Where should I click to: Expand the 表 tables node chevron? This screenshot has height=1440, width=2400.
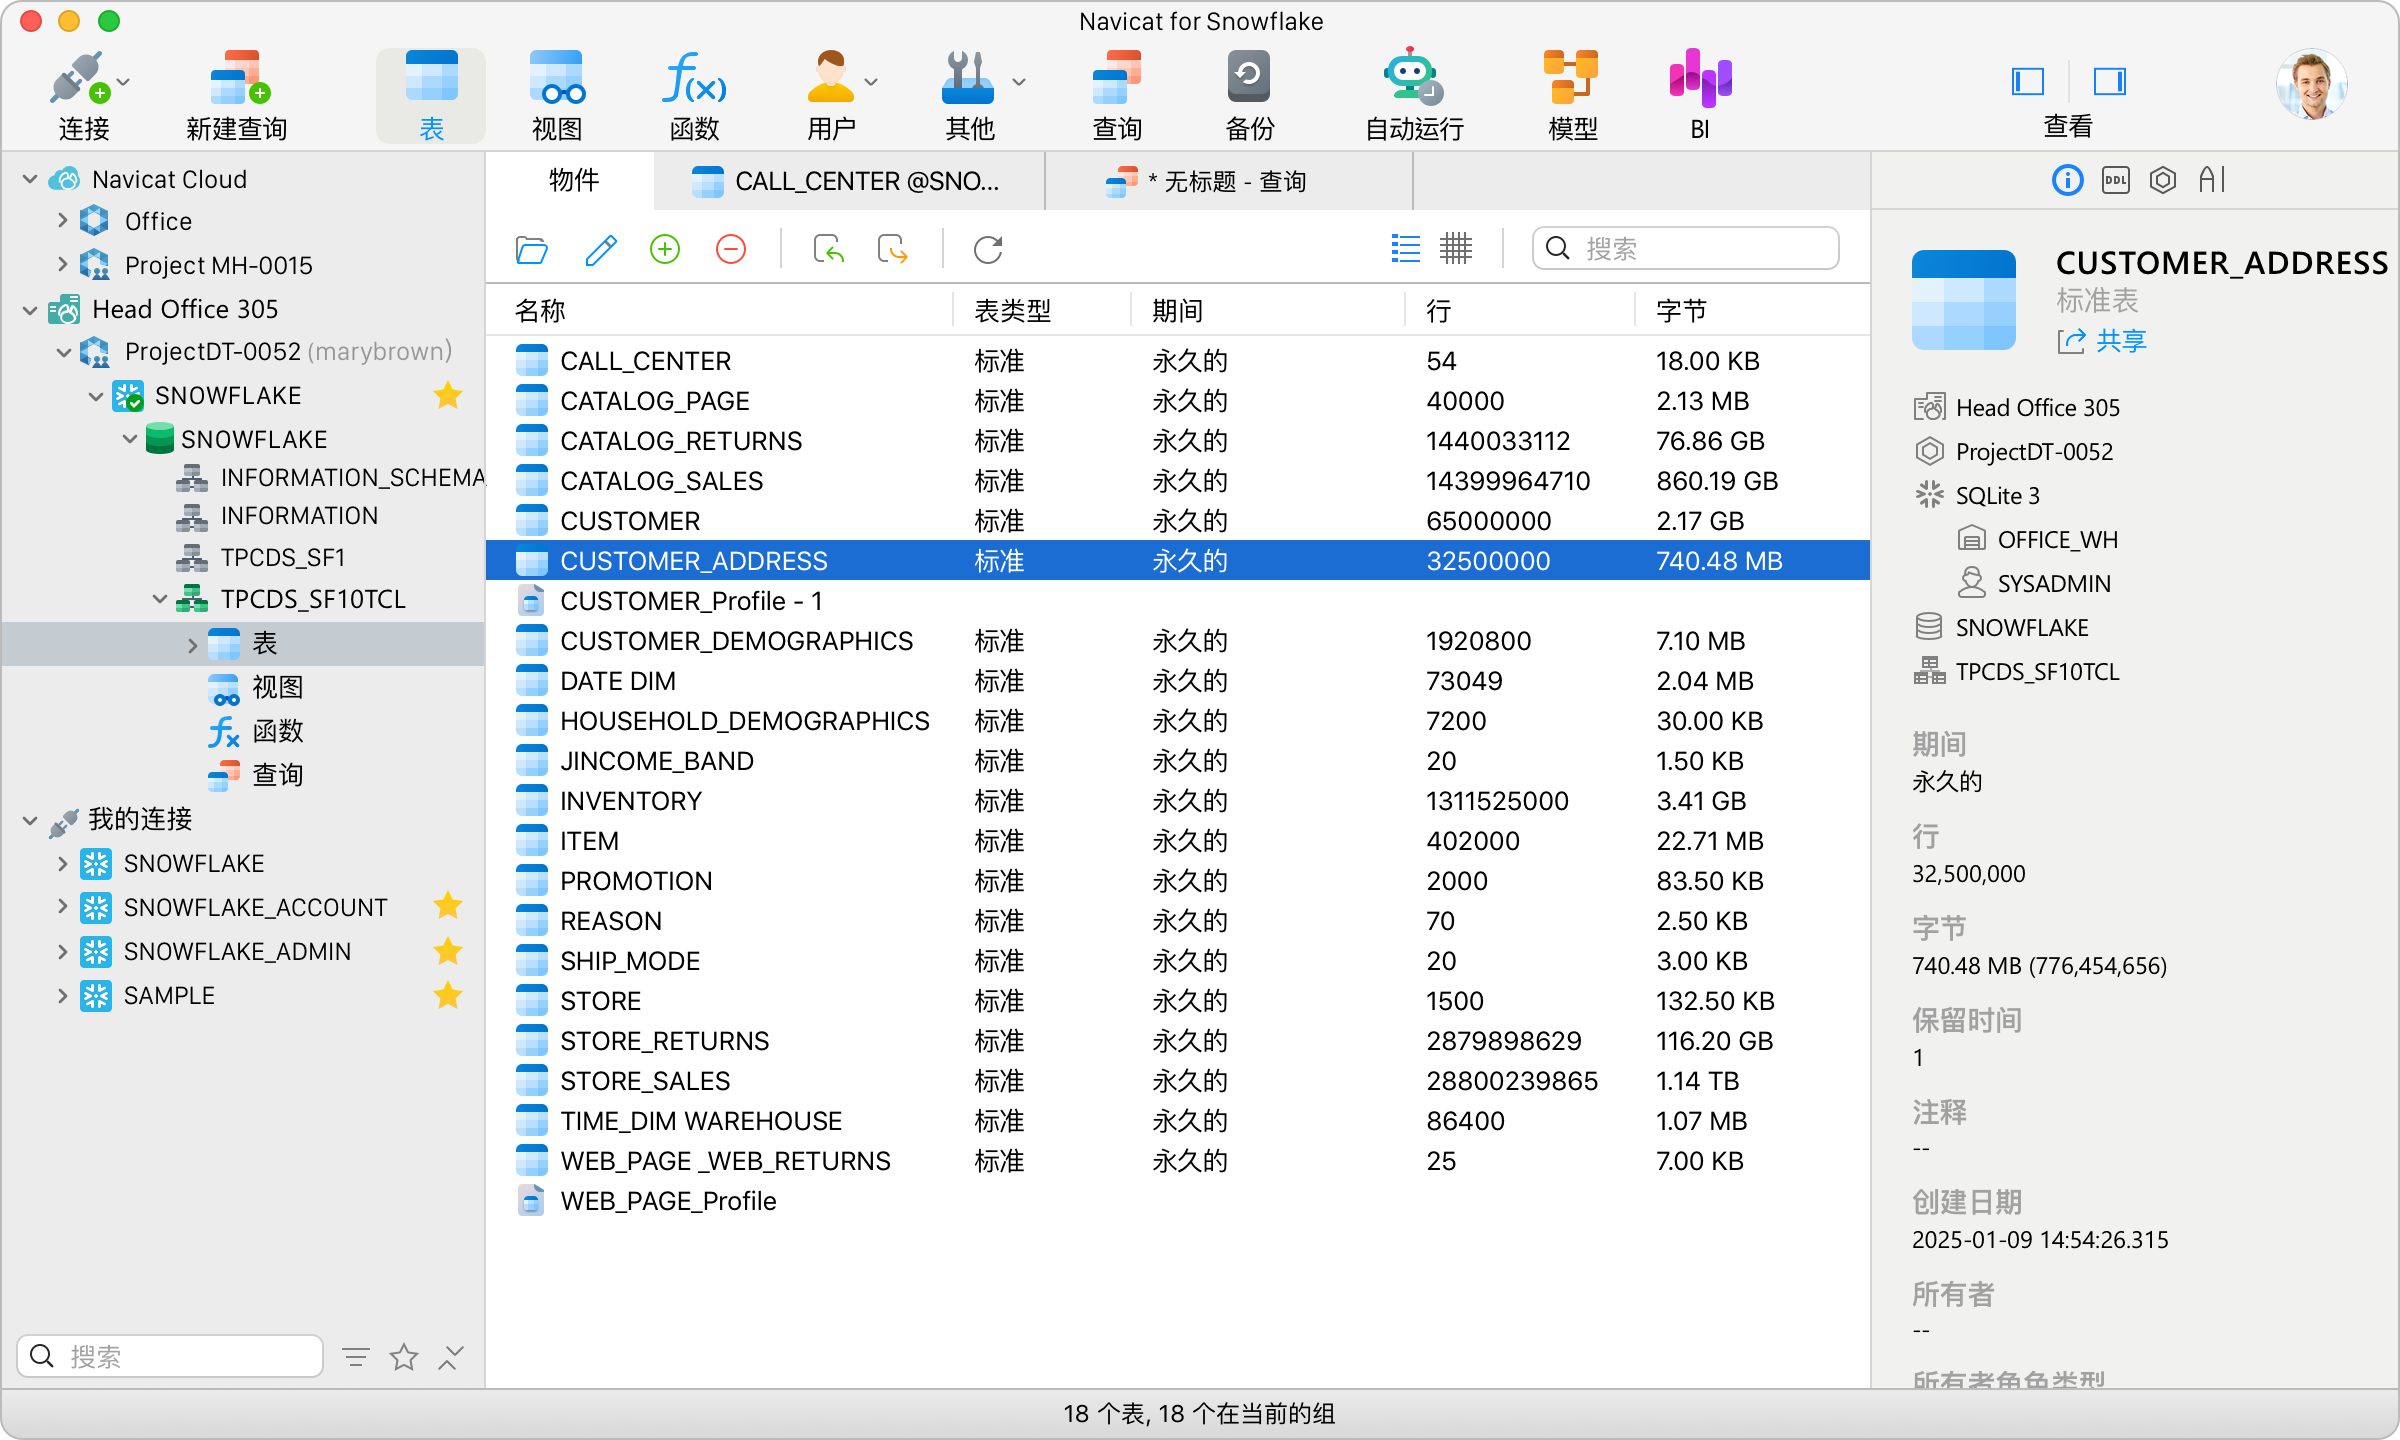point(192,645)
